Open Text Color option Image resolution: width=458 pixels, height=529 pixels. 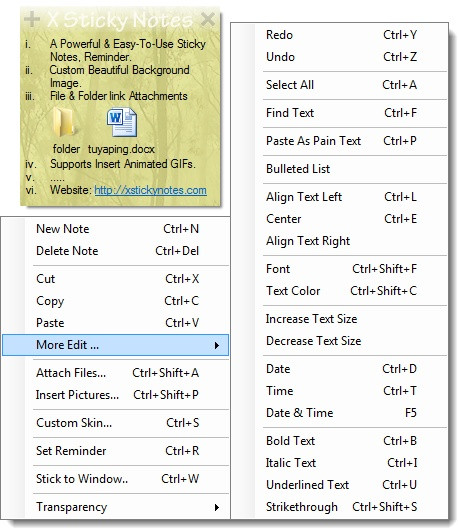pos(339,291)
